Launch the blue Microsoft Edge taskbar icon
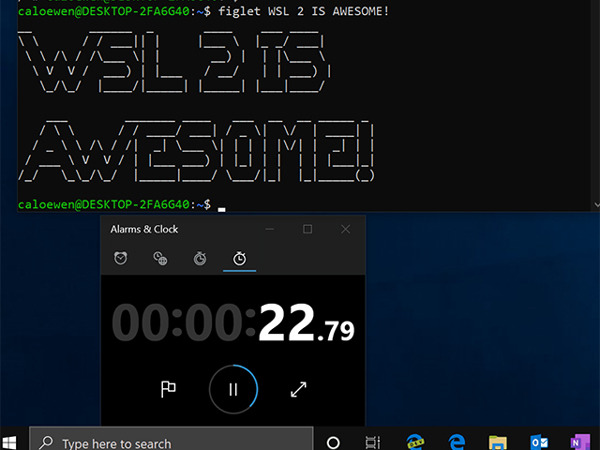The height and width of the screenshot is (450, 600). pyautogui.click(x=457, y=442)
